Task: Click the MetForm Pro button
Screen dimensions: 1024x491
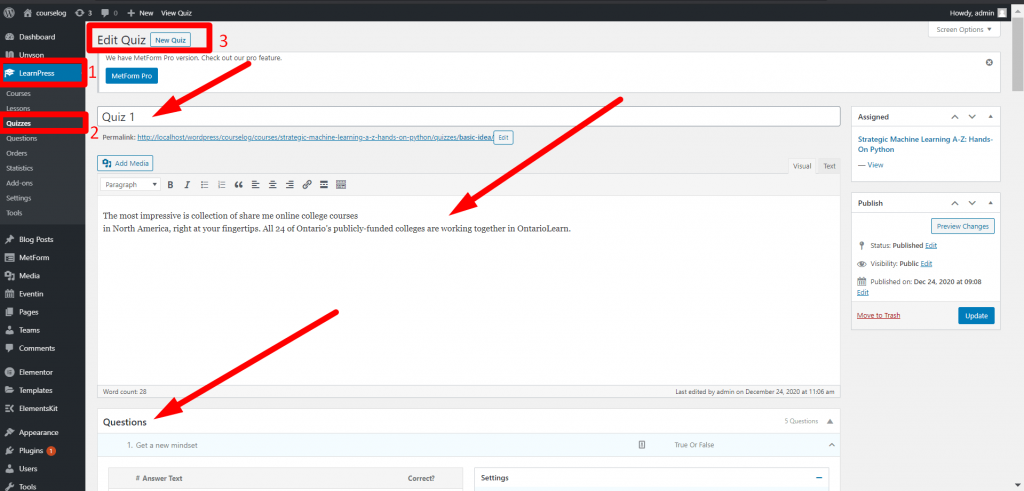Action: (131, 76)
